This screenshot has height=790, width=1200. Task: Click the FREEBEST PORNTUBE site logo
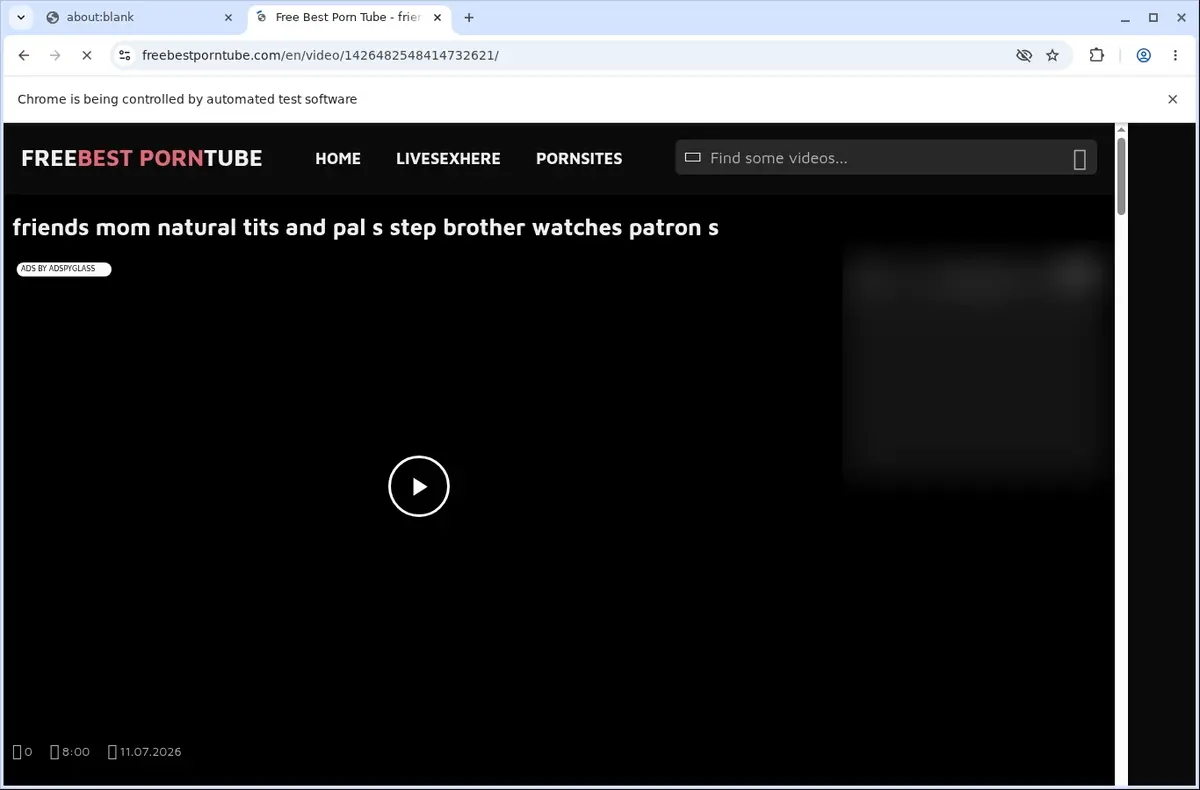142,158
